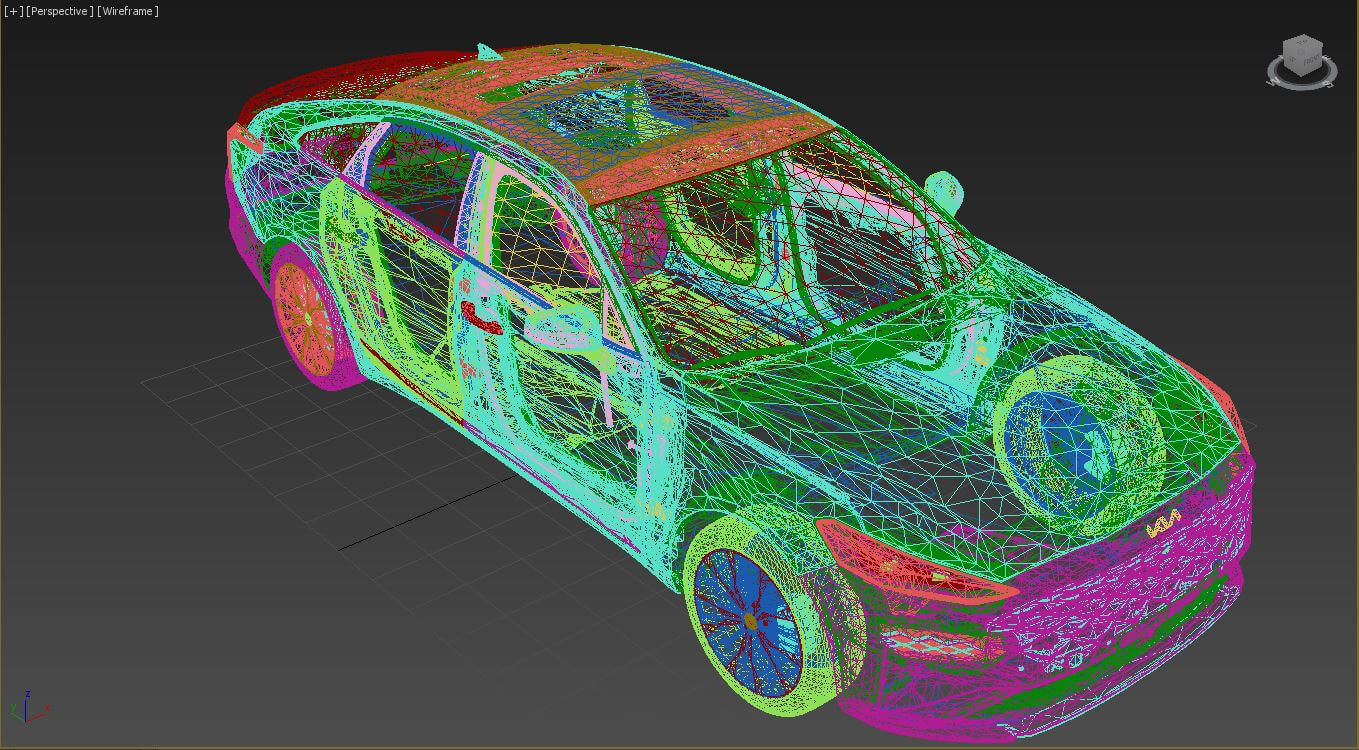Viewport: 1359px width, 750px height.
Task: Select the roof antenna fin
Action: coord(487,51)
